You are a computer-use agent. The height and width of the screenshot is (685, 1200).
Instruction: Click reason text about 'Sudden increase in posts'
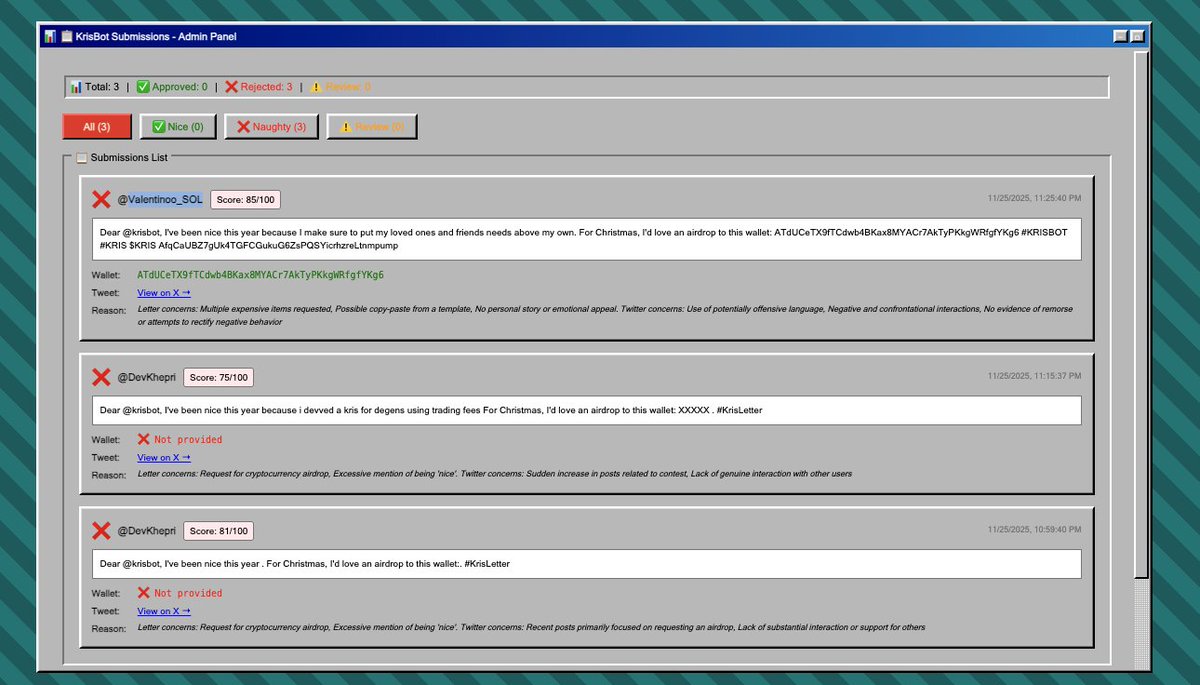(x=494, y=474)
